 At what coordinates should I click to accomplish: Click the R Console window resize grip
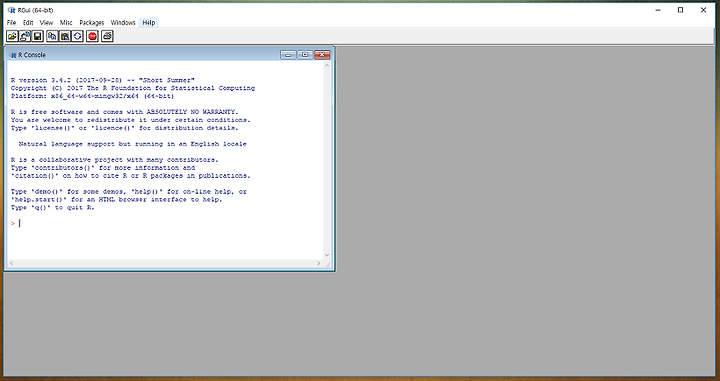coord(327,264)
